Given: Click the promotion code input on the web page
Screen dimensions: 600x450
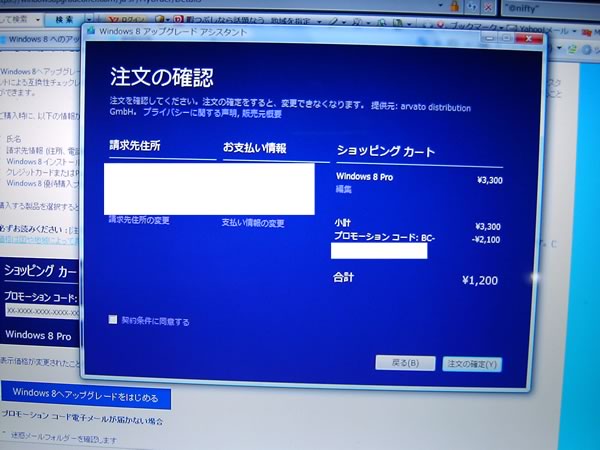Looking at the screenshot, I should (x=42, y=311).
